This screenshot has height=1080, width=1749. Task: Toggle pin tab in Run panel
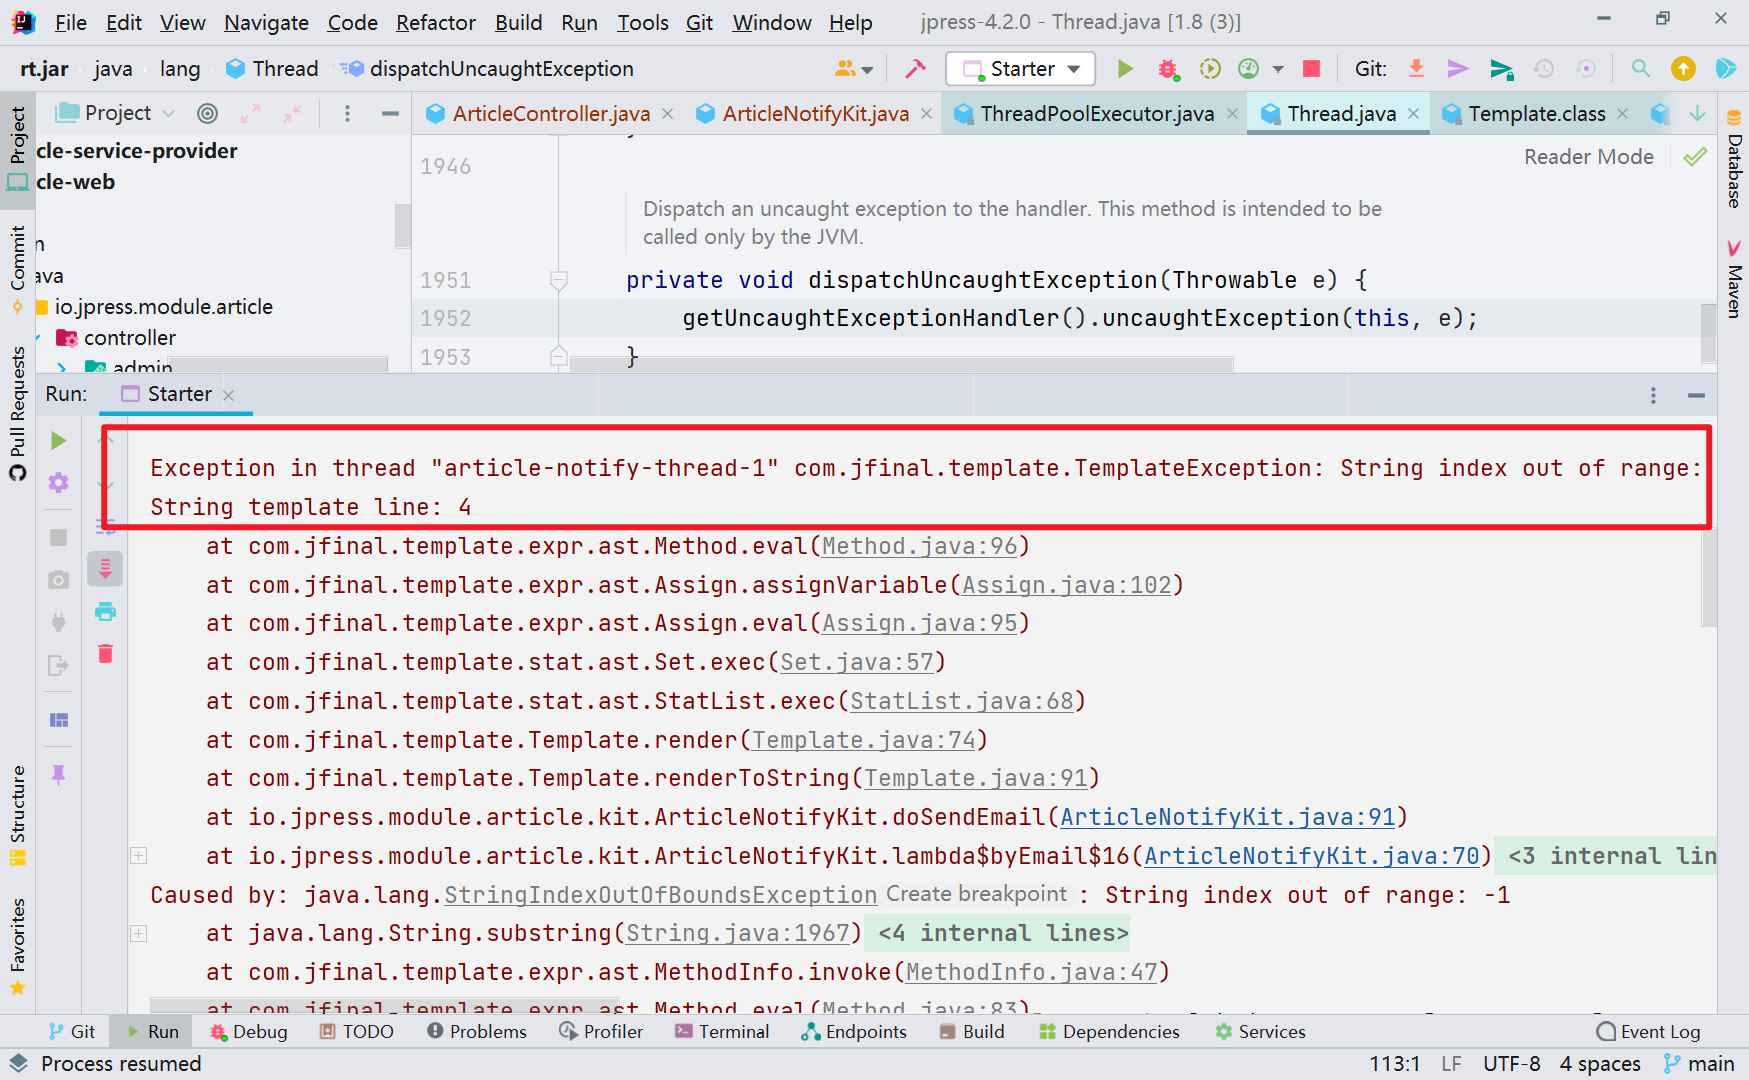point(58,775)
